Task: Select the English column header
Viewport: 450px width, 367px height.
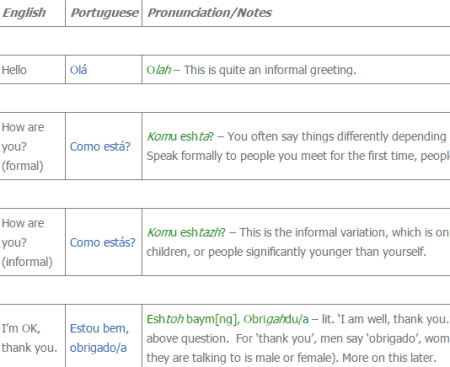Action: coord(24,13)
